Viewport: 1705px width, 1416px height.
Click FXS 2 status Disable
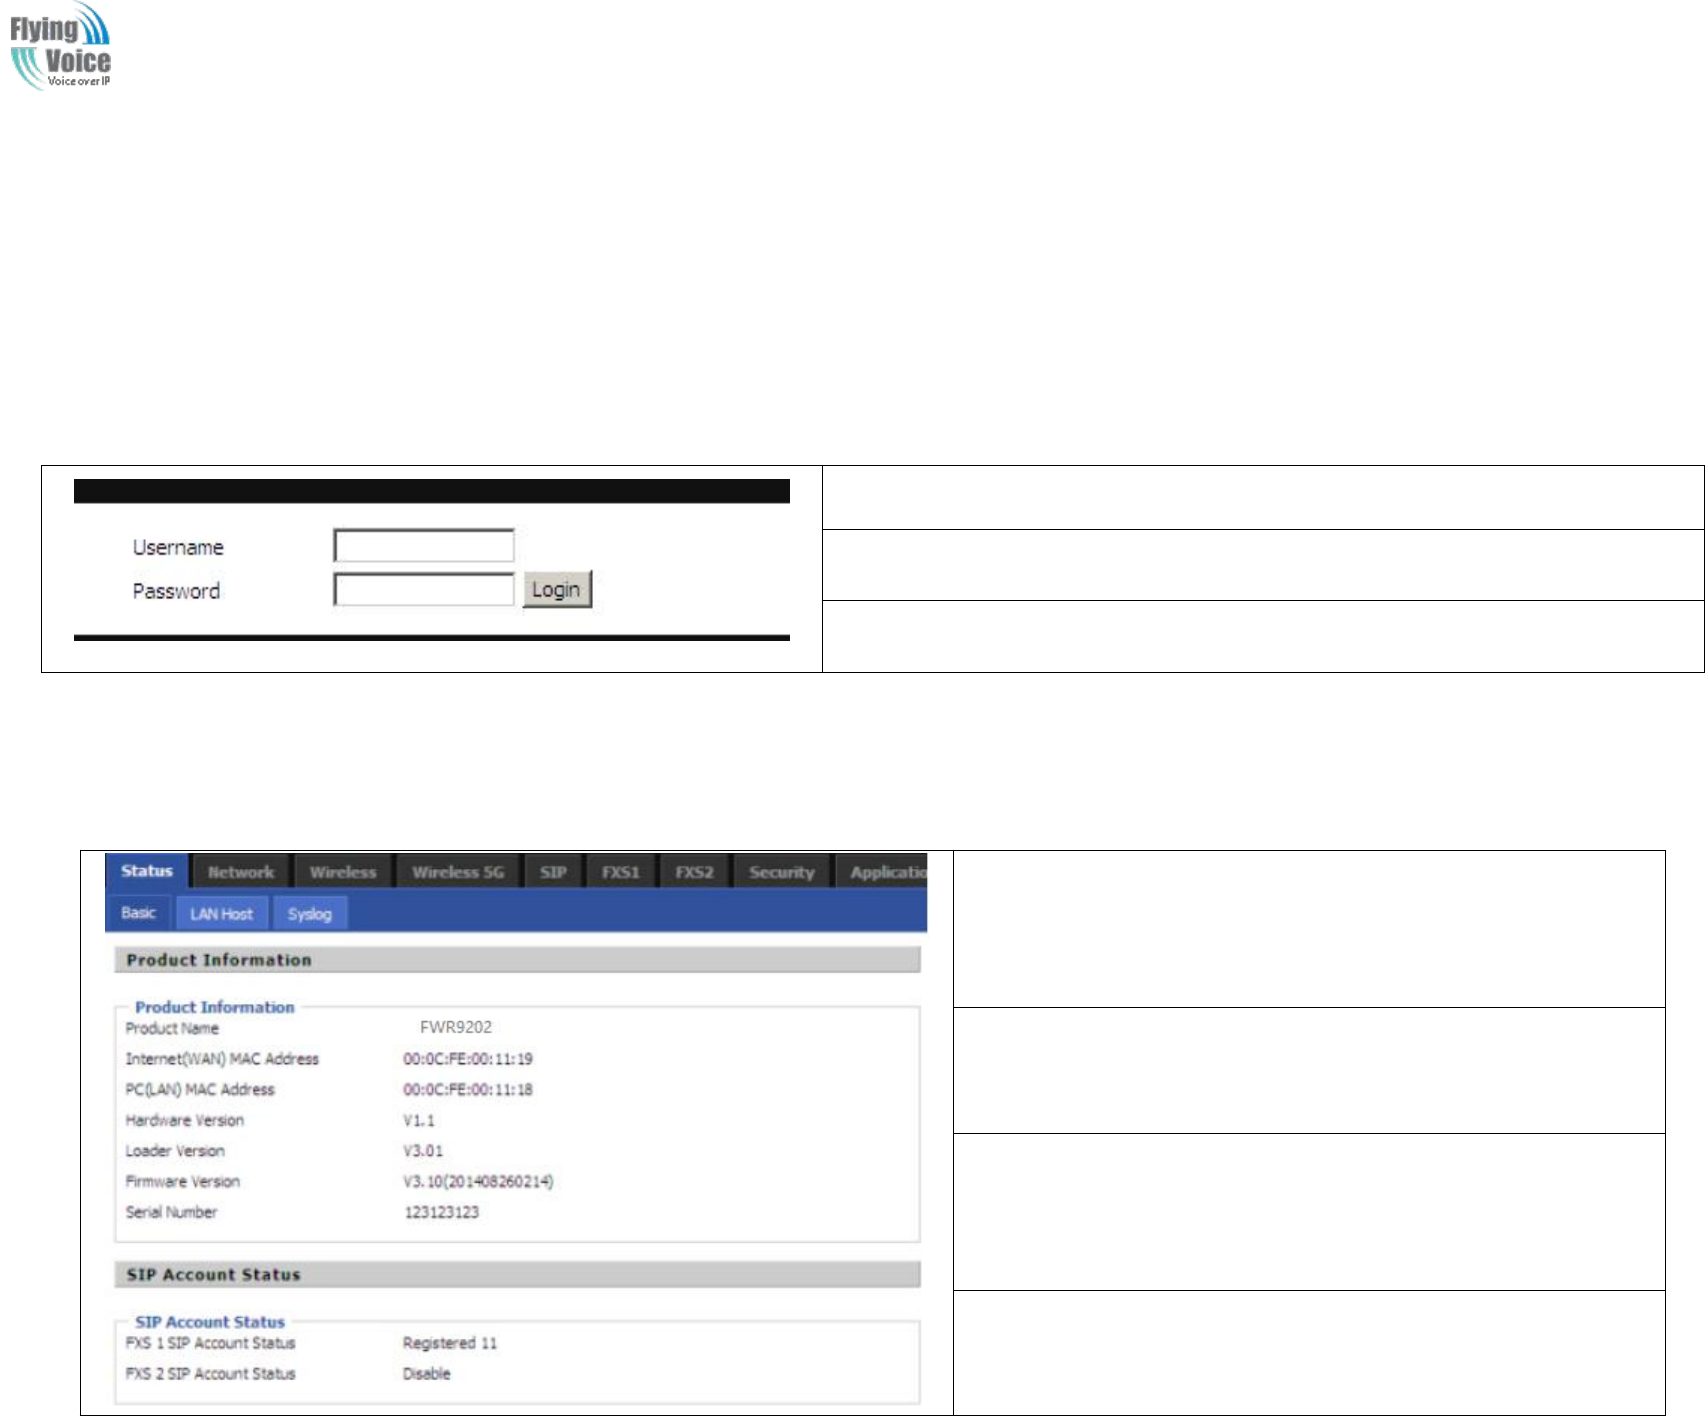pyautogui.click(x=427, y=1374)
